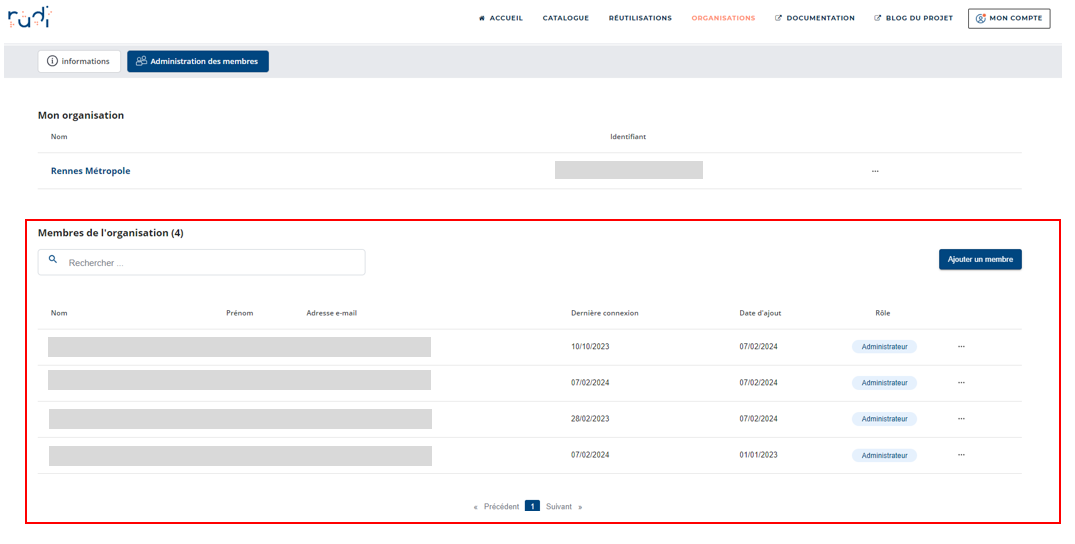The width and height of the screenshot is (1075, 544).
Task: Click Administrateur badge of member connected 28/02/2023
Action: 884,419
